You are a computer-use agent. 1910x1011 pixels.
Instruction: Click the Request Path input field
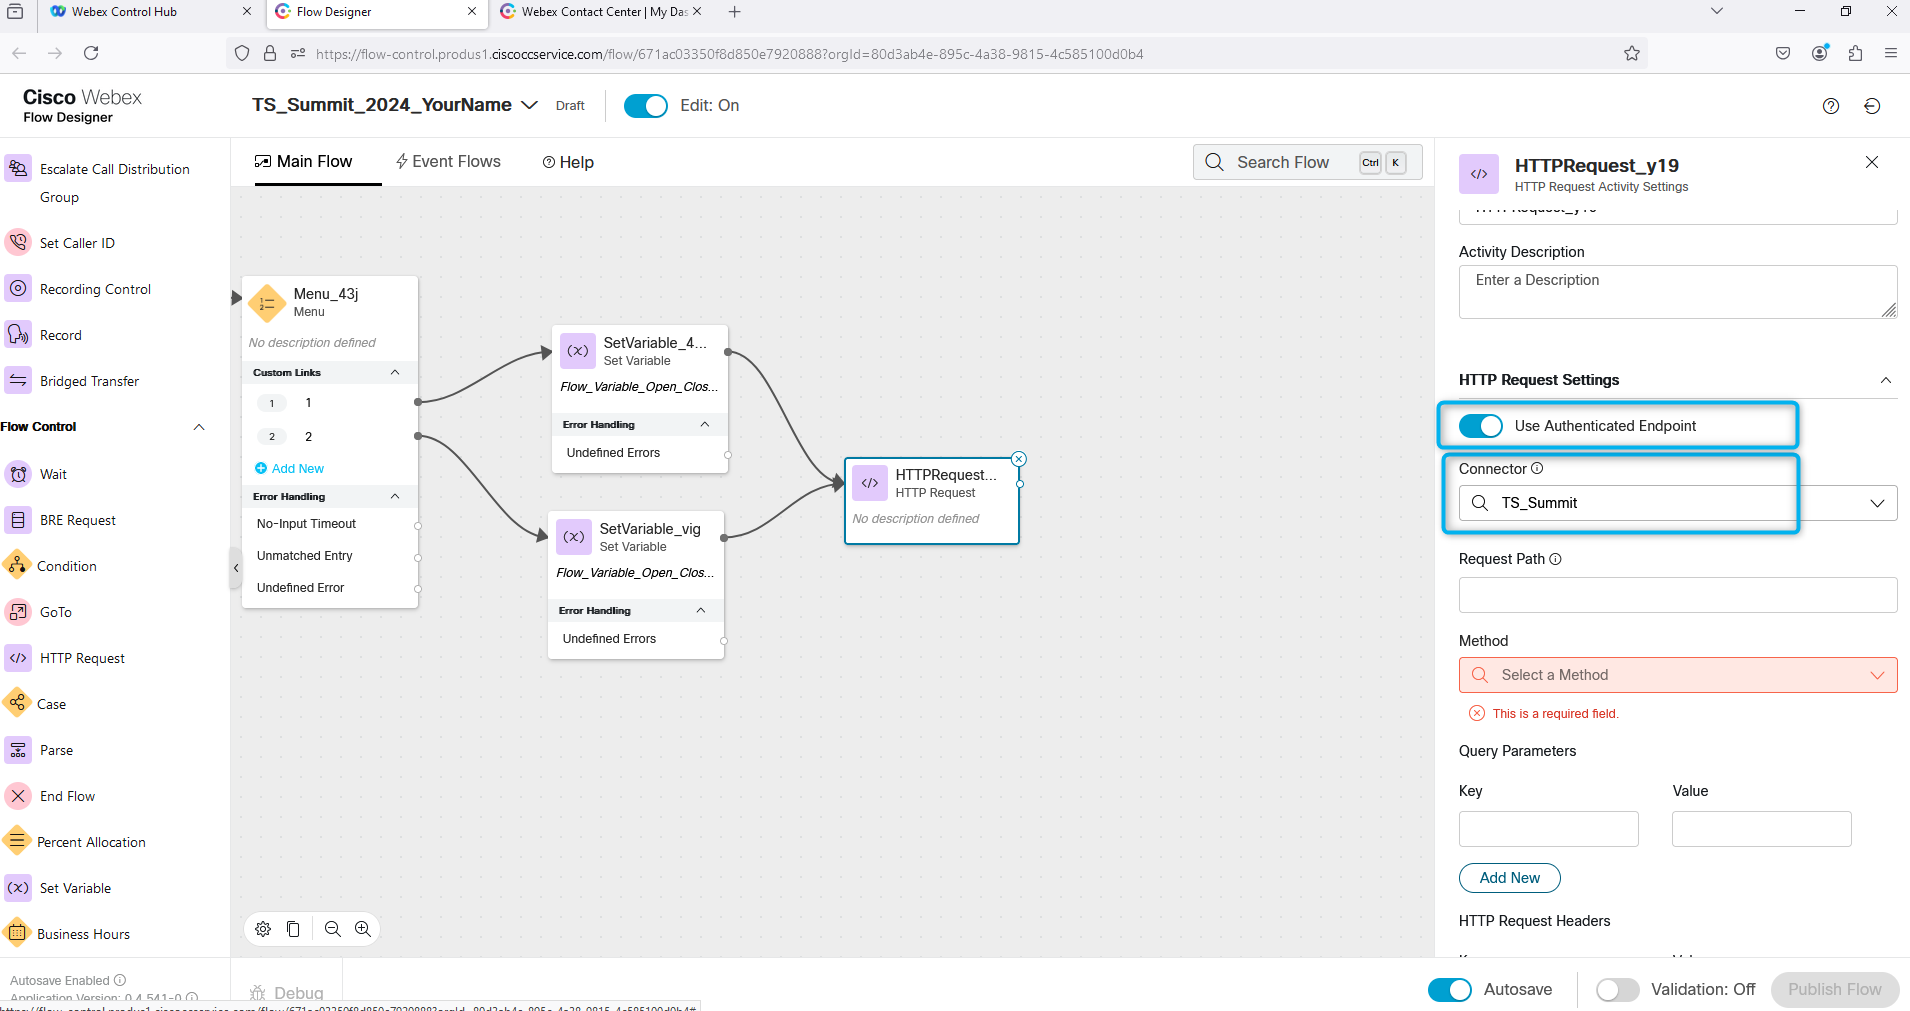pyautogui.click(x=1678, y=595)
